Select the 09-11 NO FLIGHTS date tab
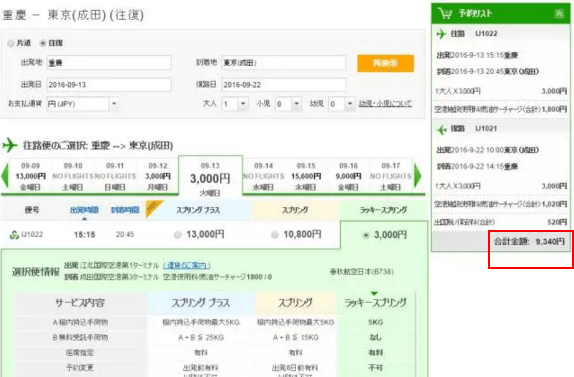The height and width of the screenshot is (377, 574). click(x=115, y=176)
